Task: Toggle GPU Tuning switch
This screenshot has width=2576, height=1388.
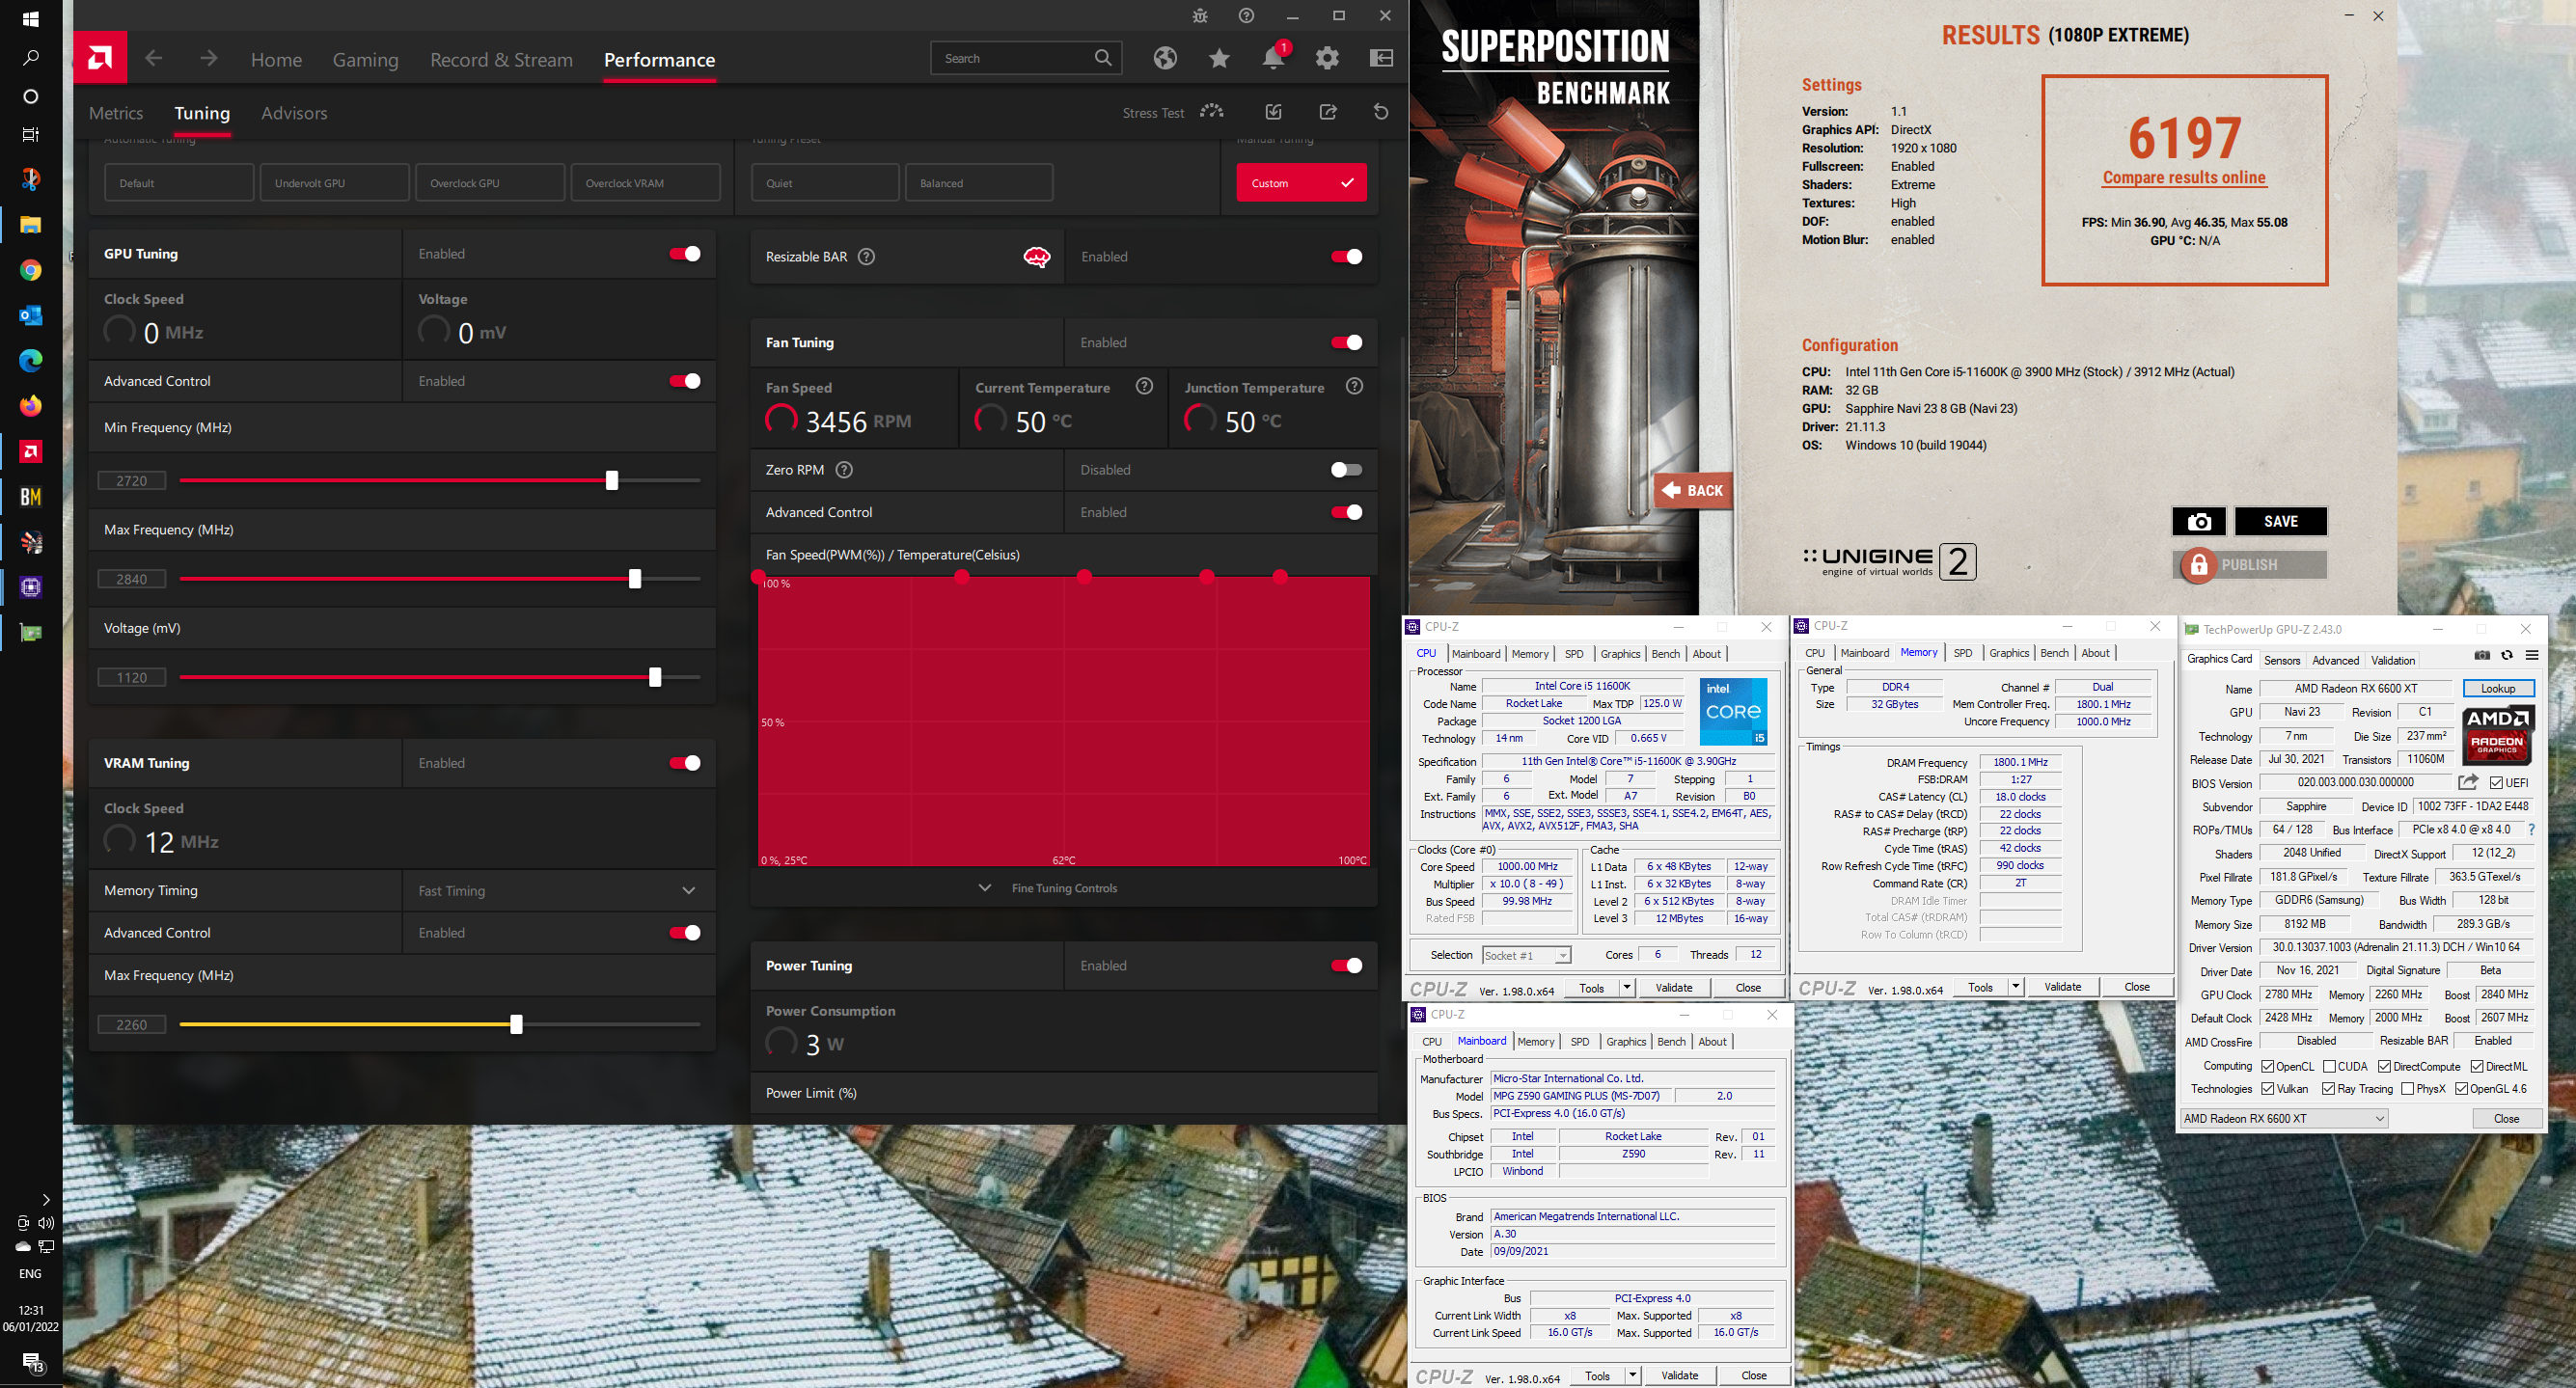Action: [685, 254]
